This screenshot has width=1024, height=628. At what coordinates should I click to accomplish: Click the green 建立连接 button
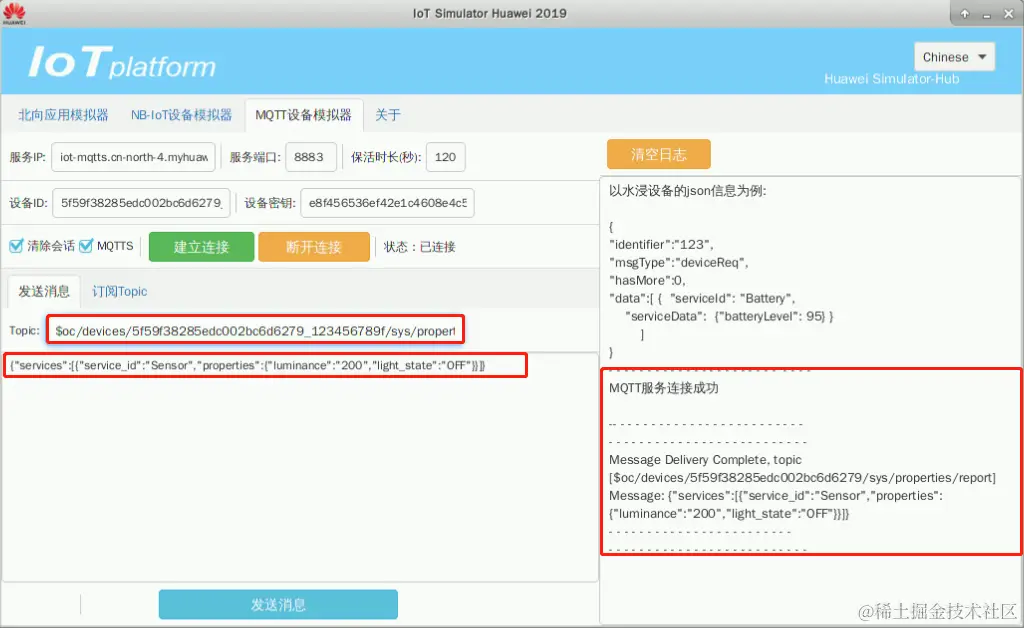pos(201,247)
